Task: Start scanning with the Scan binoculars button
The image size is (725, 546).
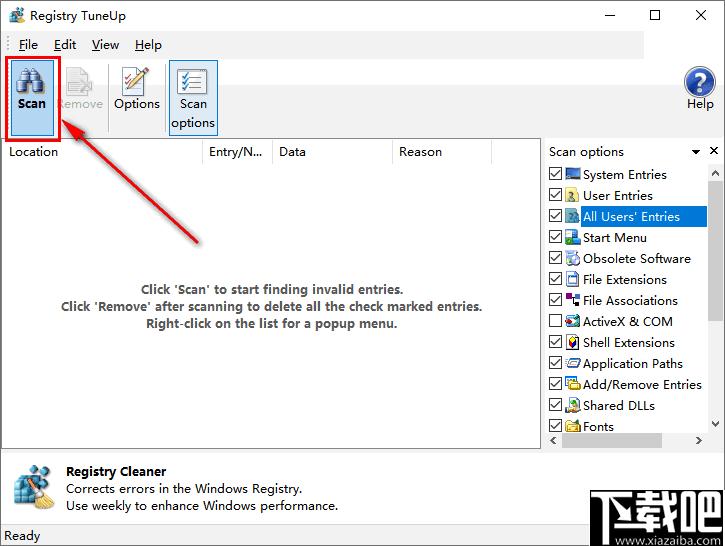Action: [31, 98]
